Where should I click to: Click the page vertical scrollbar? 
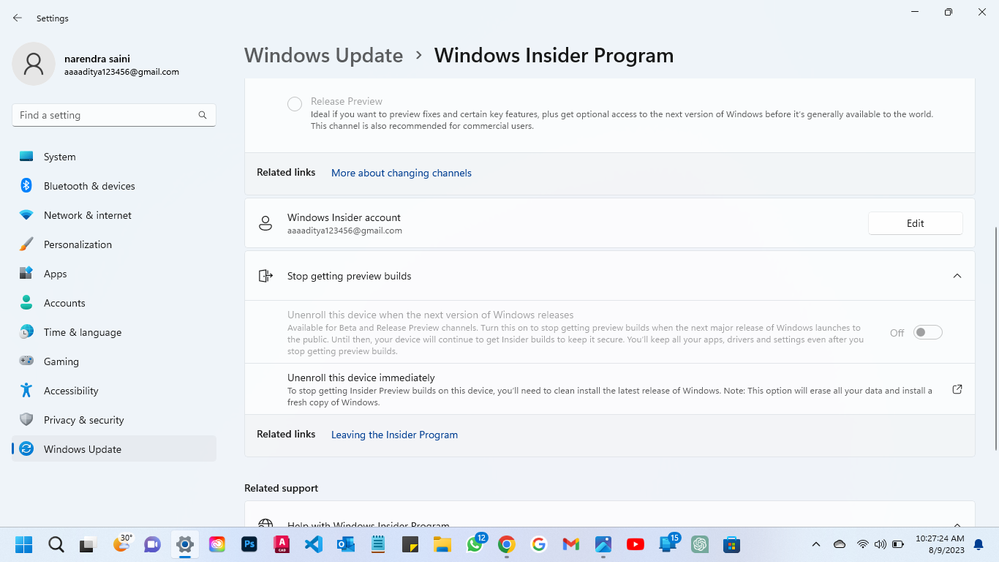995,338
